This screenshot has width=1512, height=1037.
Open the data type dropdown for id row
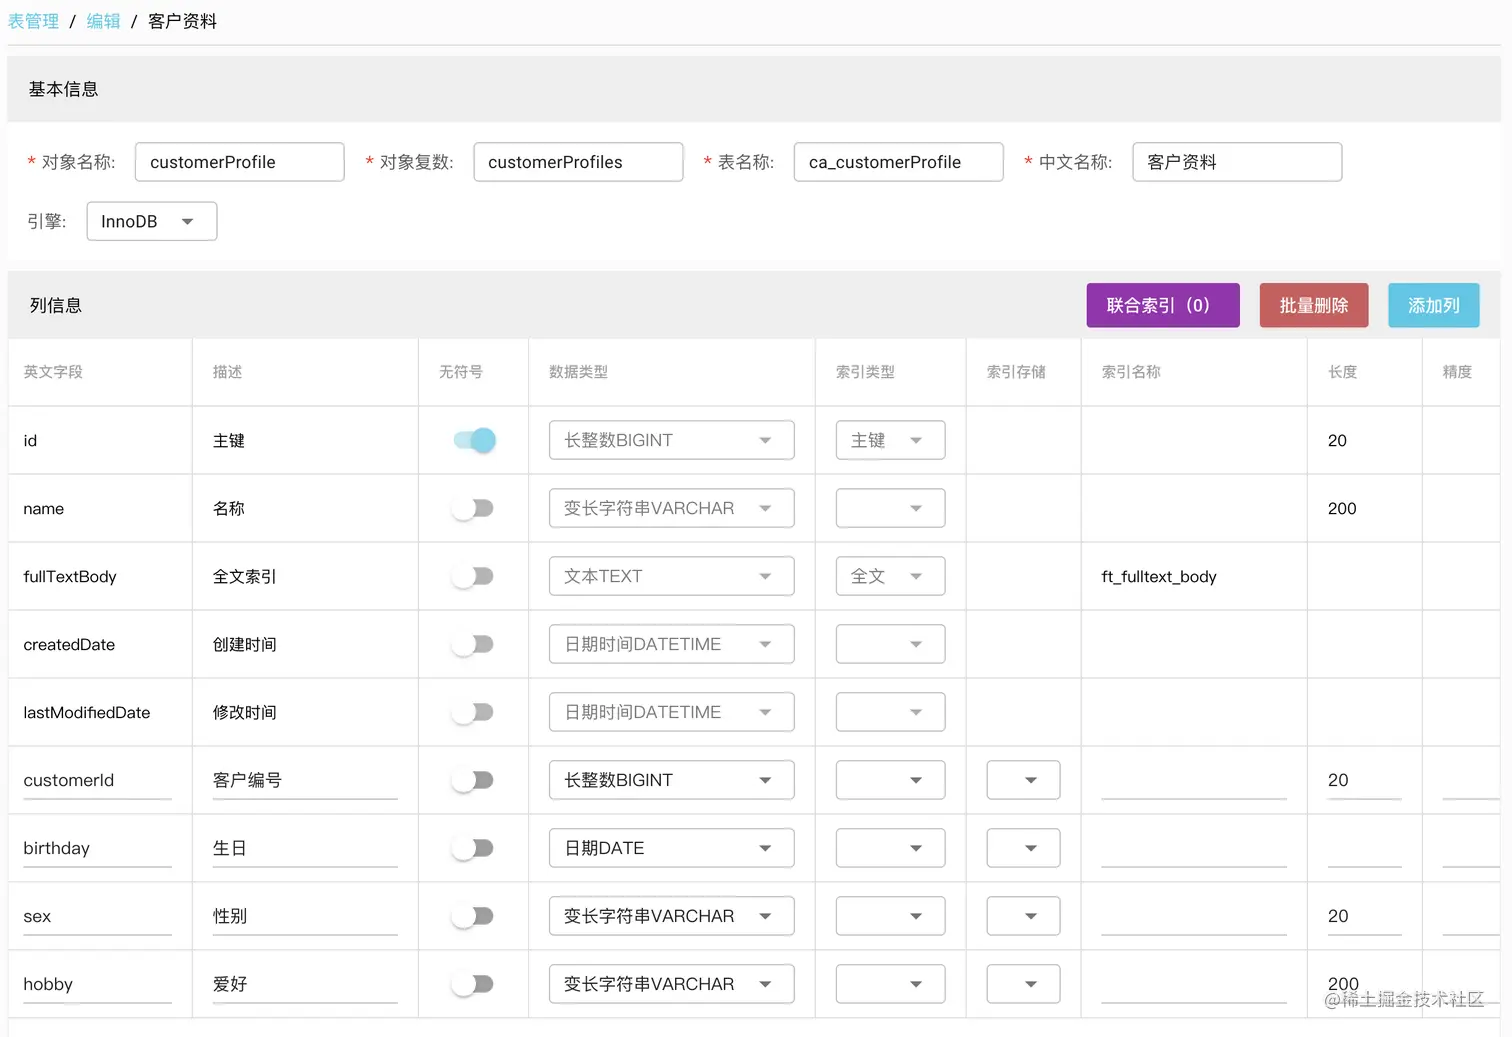pos(670,440)
